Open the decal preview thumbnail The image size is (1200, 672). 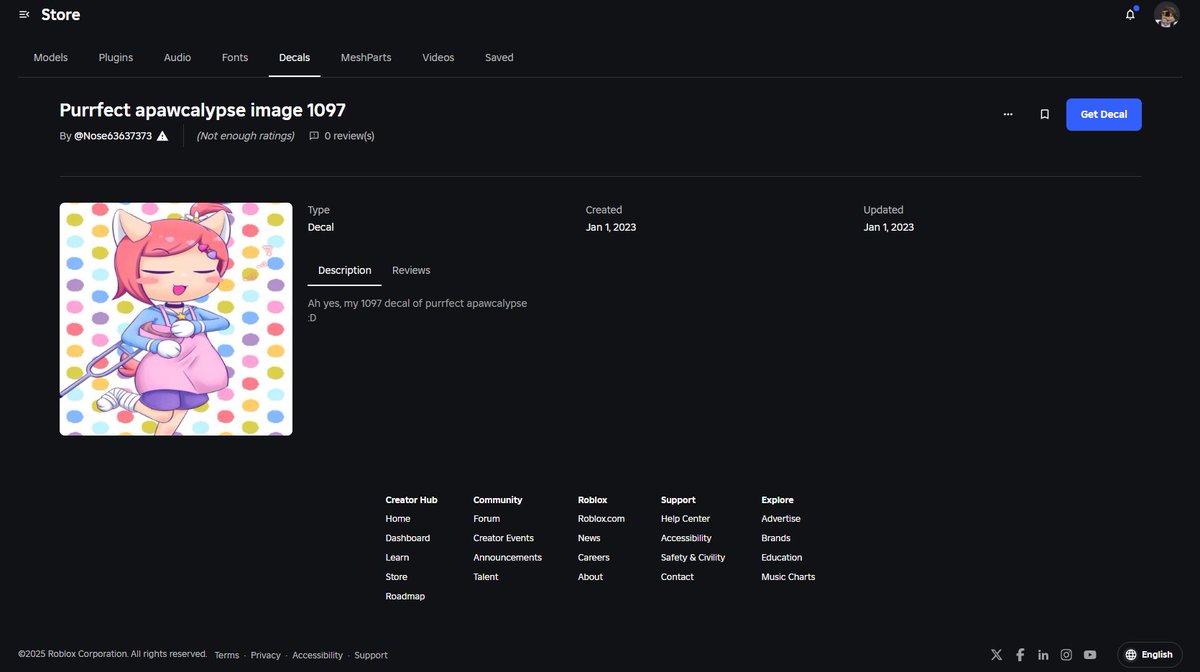point(176,319)
